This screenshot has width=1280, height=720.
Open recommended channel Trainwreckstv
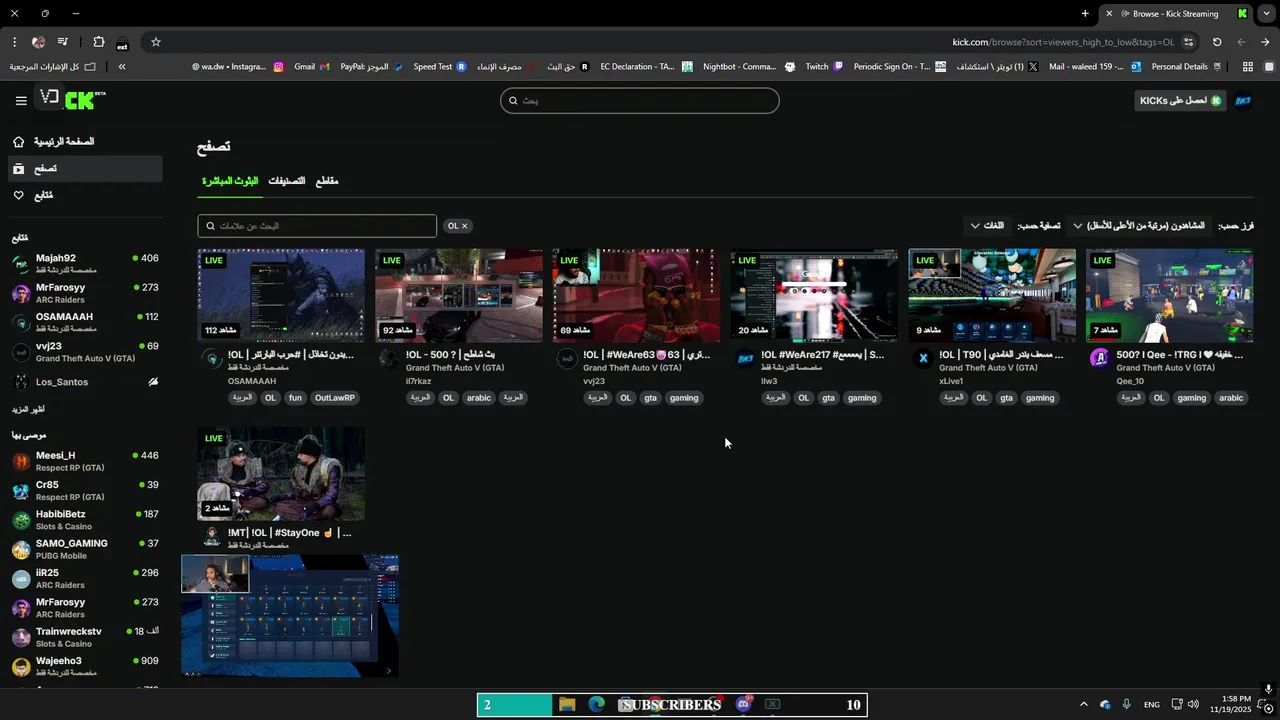pyautogui.click(x=84, y=637)
